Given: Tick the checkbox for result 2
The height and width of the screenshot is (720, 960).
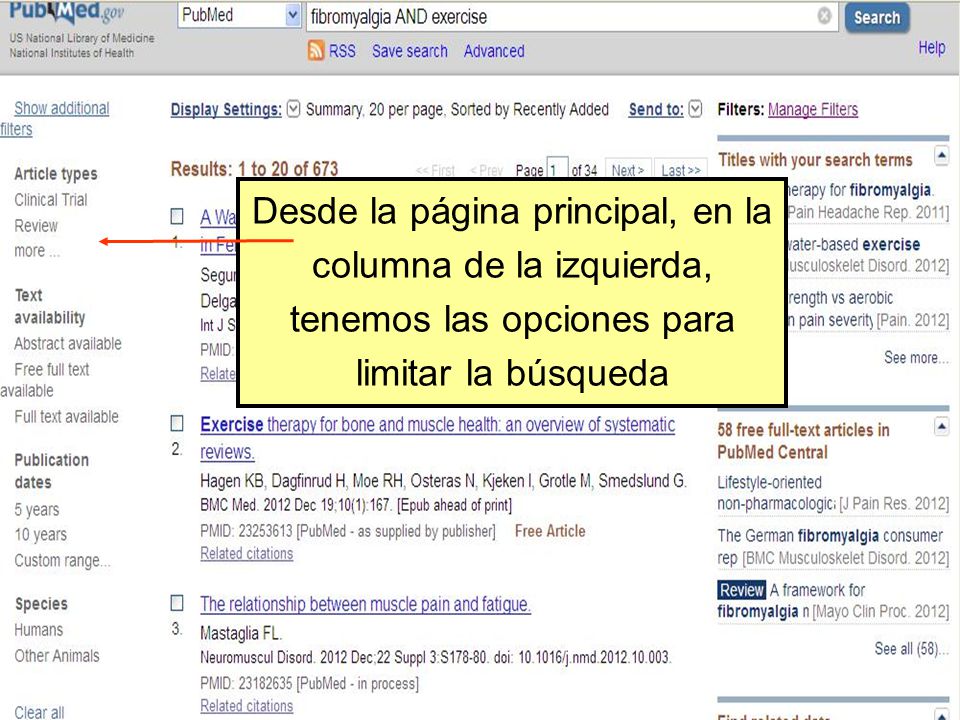Looking at the screenshot, I should tap(177, 423).
